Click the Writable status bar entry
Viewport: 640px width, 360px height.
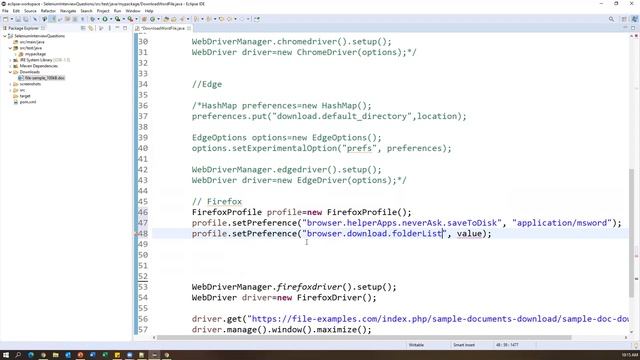point(416,345)
